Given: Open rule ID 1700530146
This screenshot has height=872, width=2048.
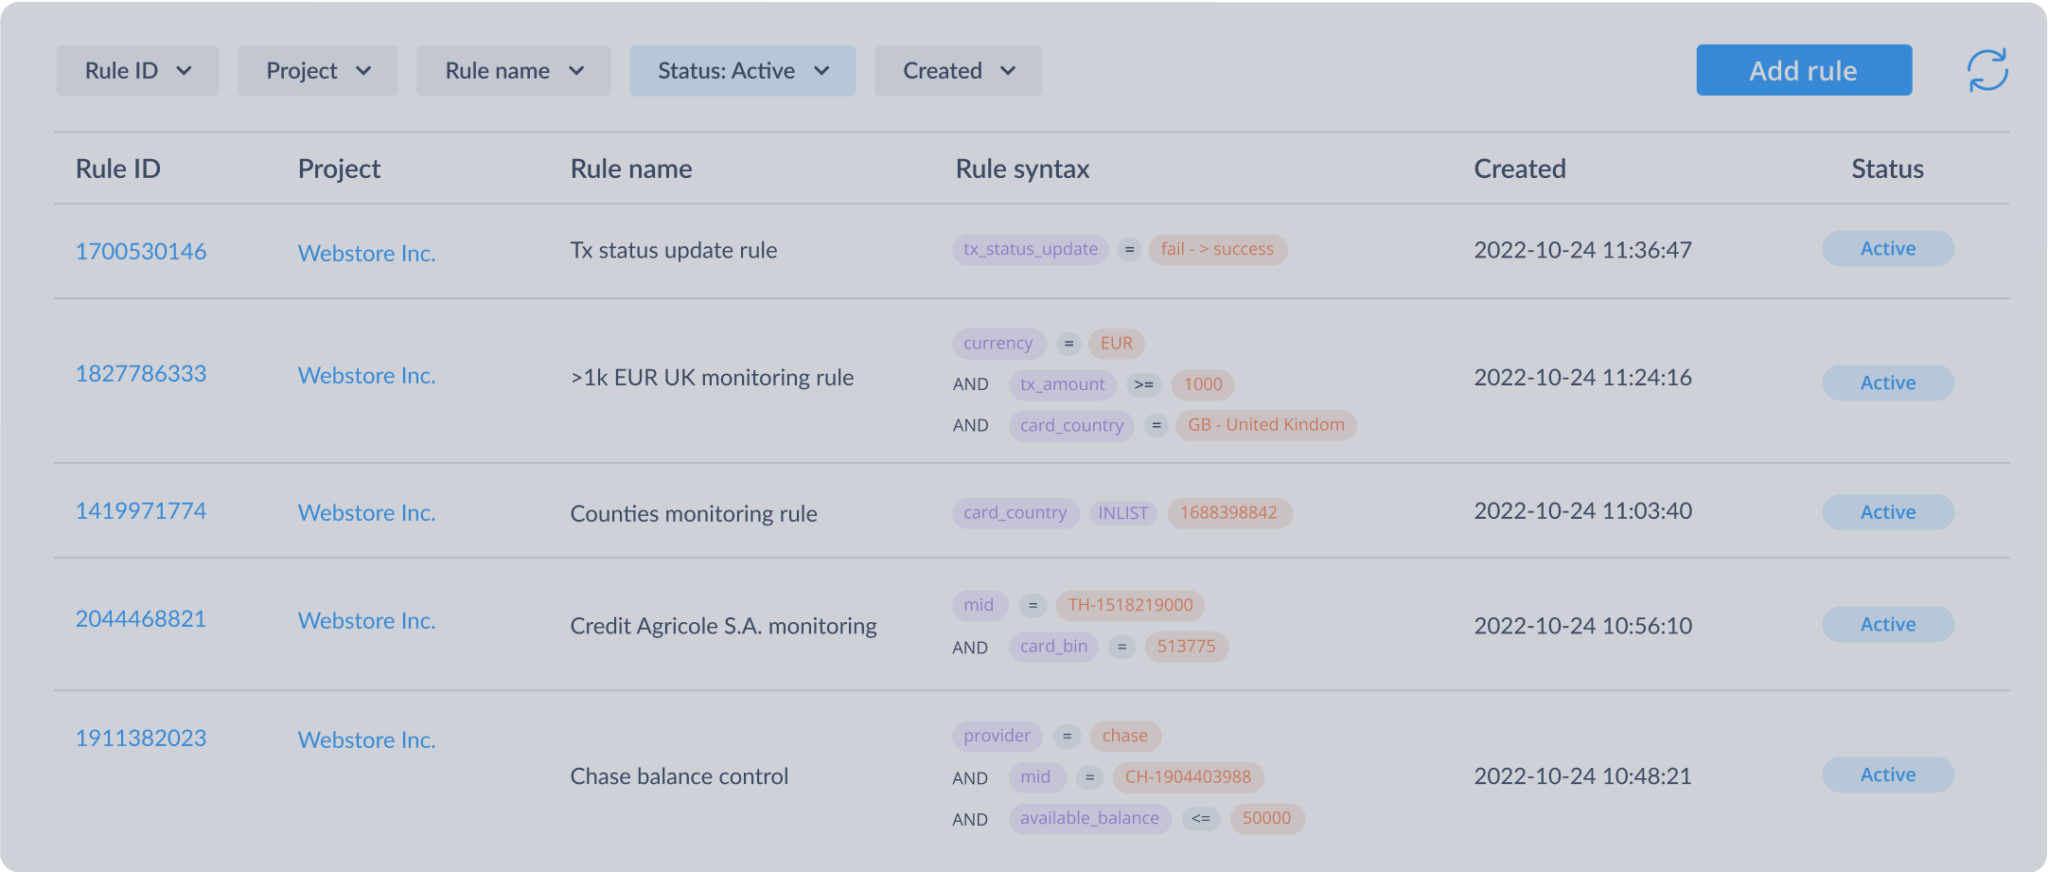Looking at the screenshot, I should pos(141,251).
